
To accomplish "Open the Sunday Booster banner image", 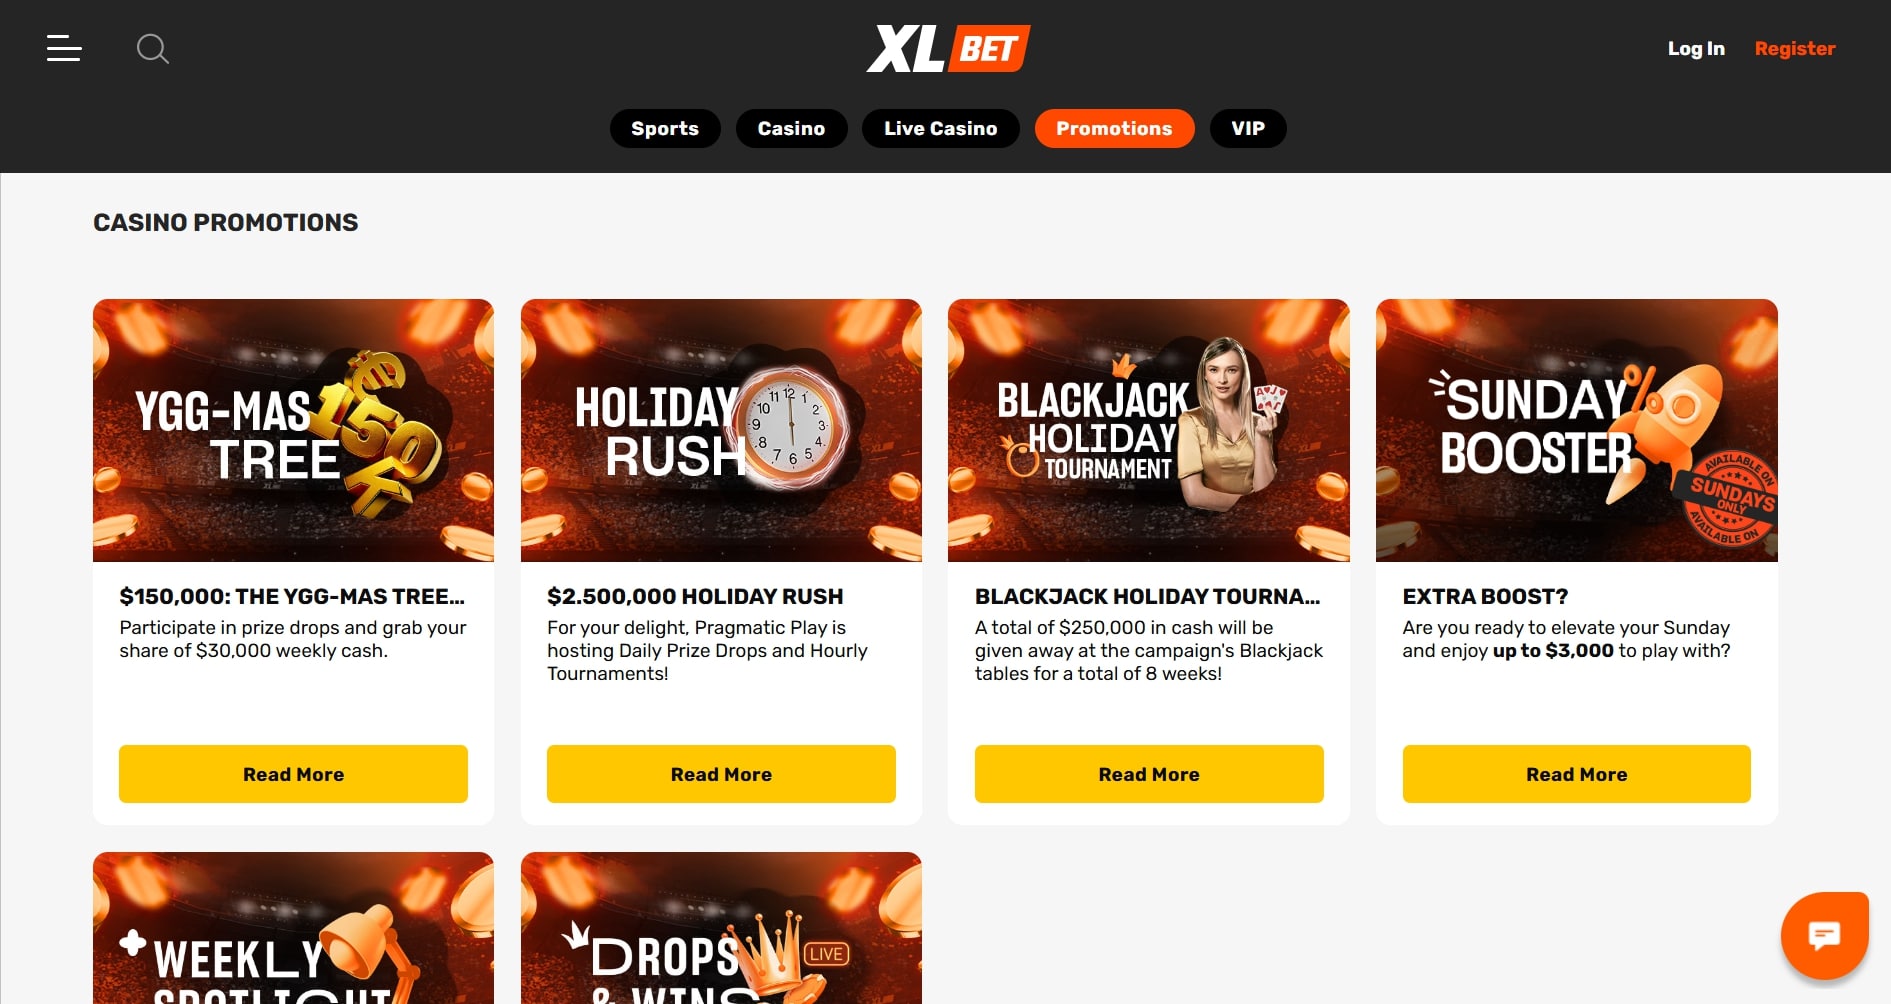I will [1577, 430].
